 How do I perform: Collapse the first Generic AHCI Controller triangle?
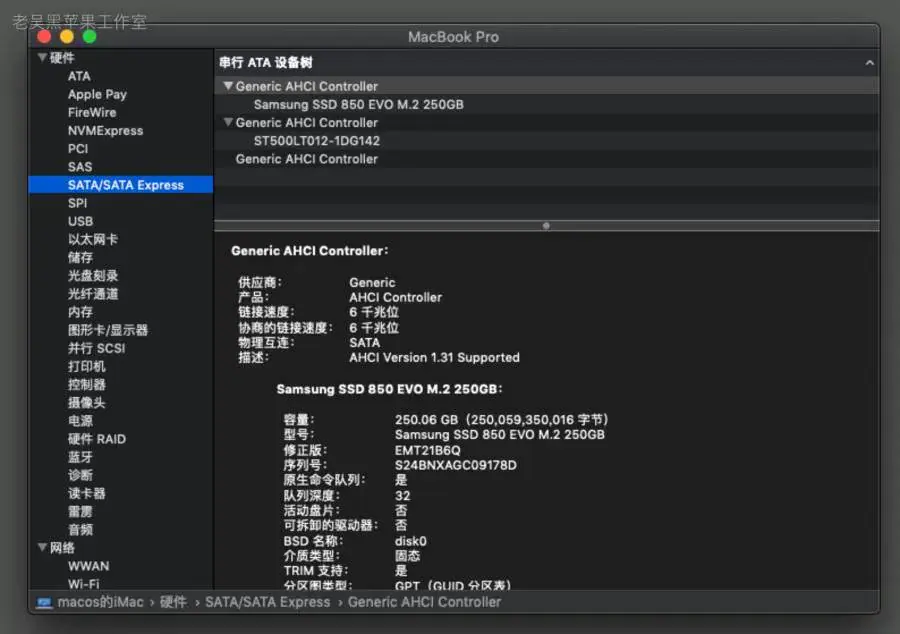[x=228, y=86]
